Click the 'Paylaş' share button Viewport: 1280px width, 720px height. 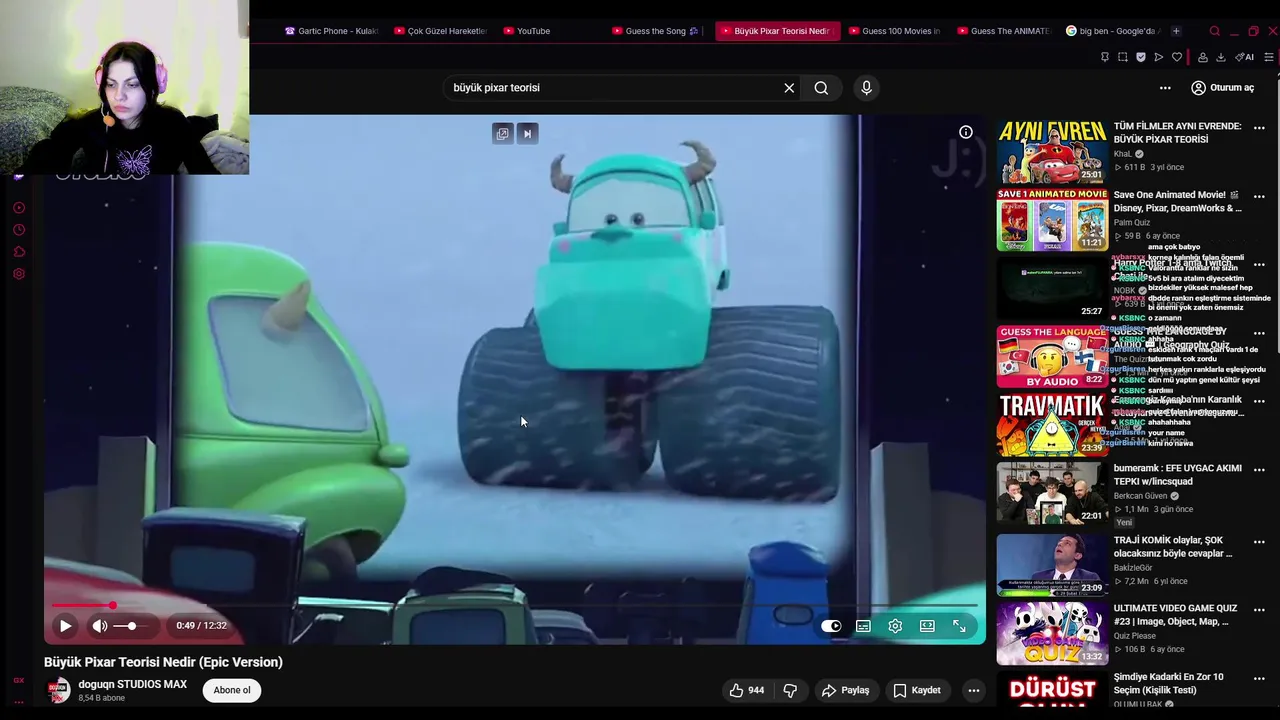[845, 690]
